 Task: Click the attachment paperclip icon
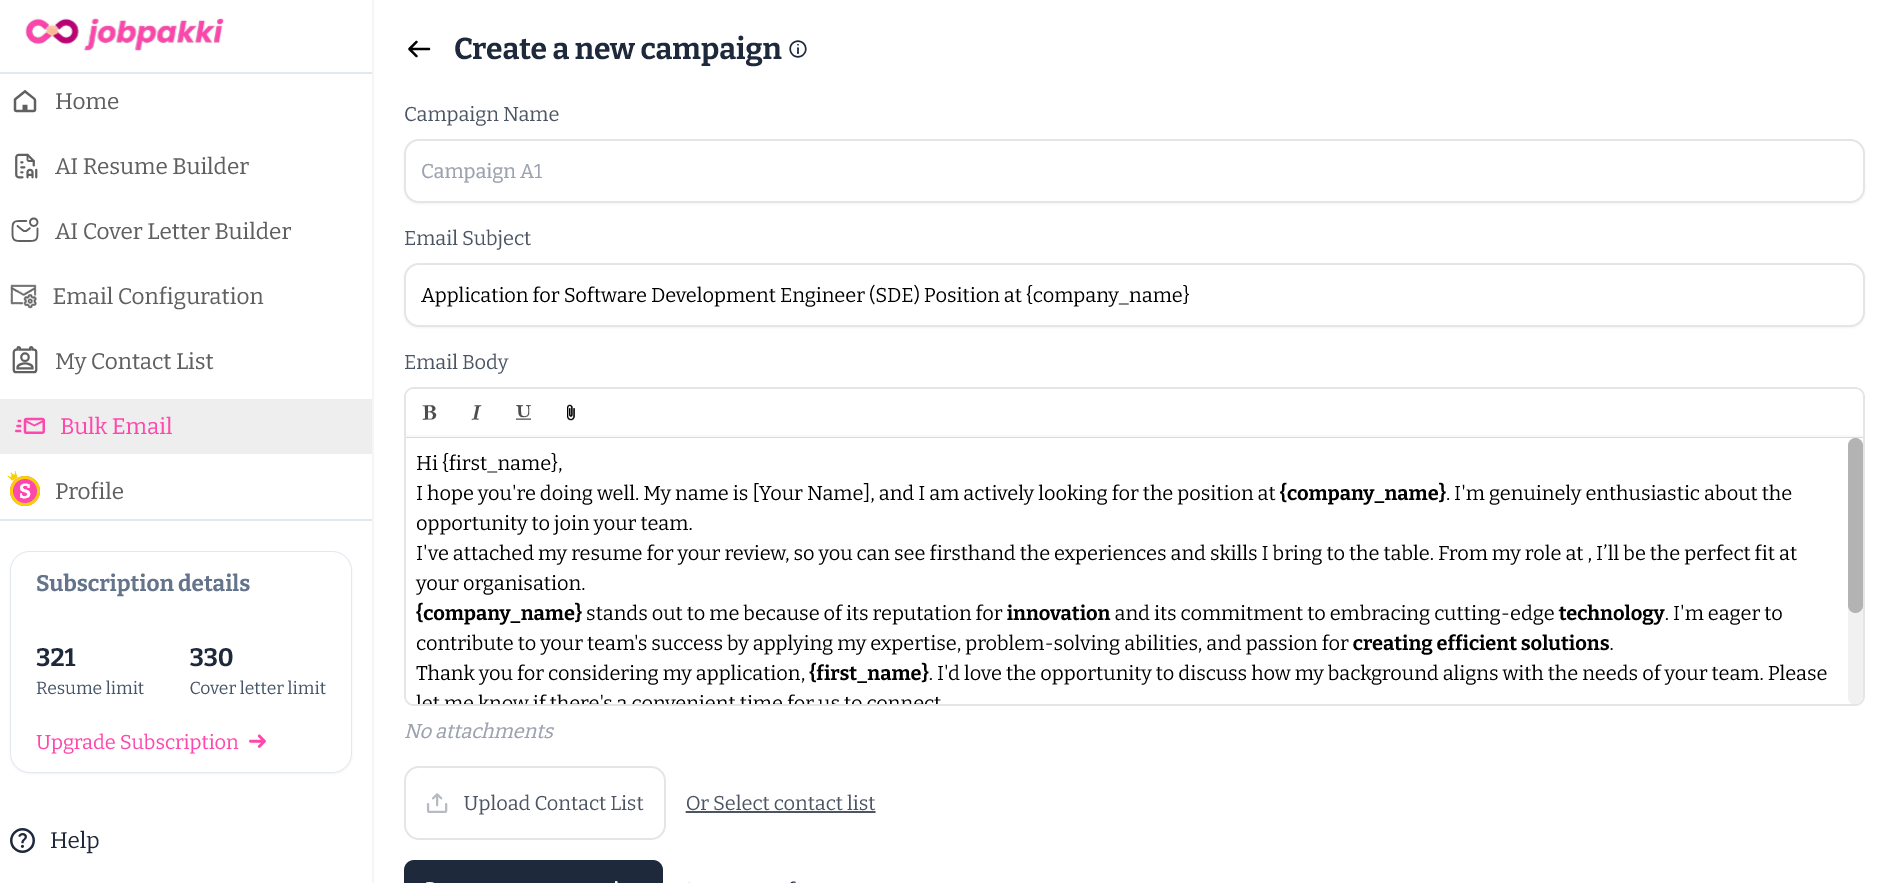coord(571,413)
